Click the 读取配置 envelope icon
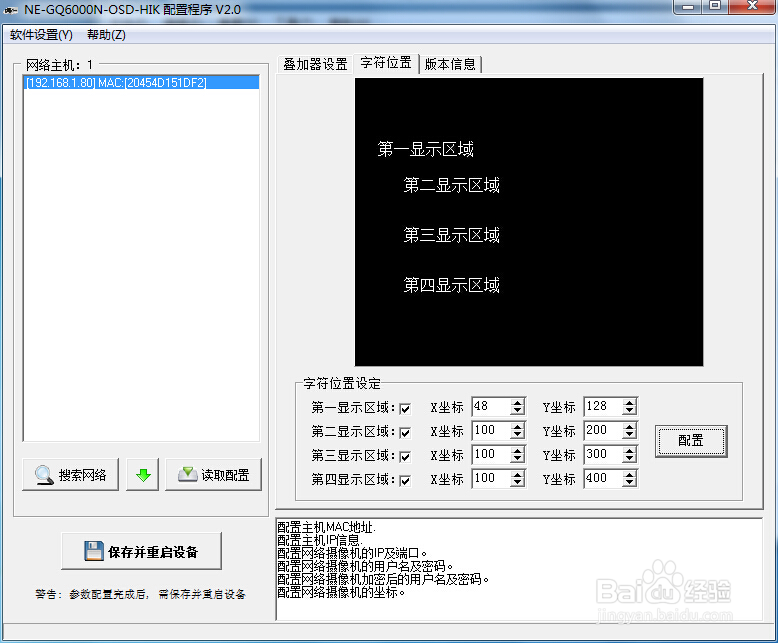The height and width of the screenshot is (643, 778). pyautogui.click(x=188, y=474)
